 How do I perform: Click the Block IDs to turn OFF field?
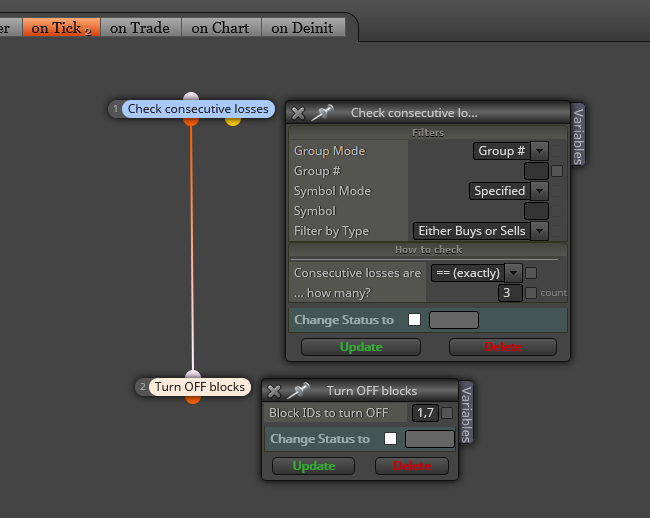coord(425,413)
